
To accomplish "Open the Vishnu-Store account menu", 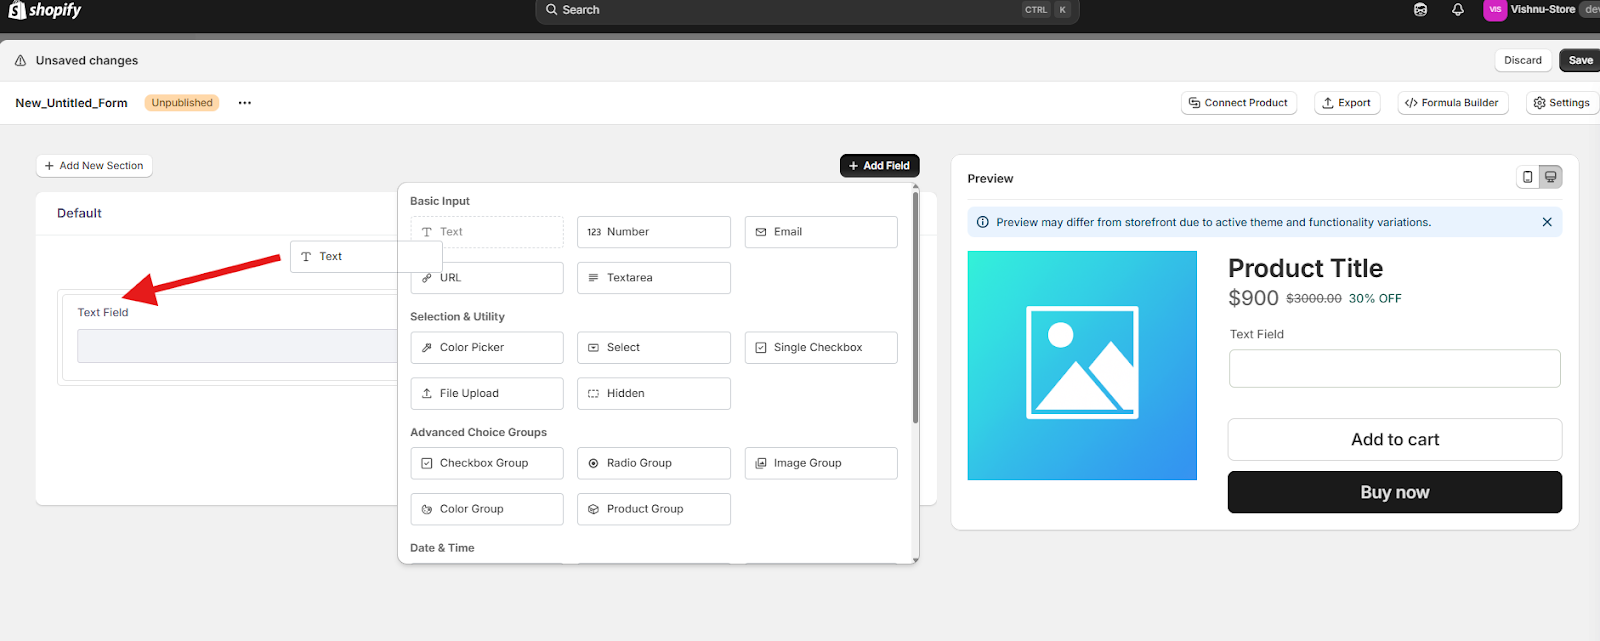I will point(1540,10).
